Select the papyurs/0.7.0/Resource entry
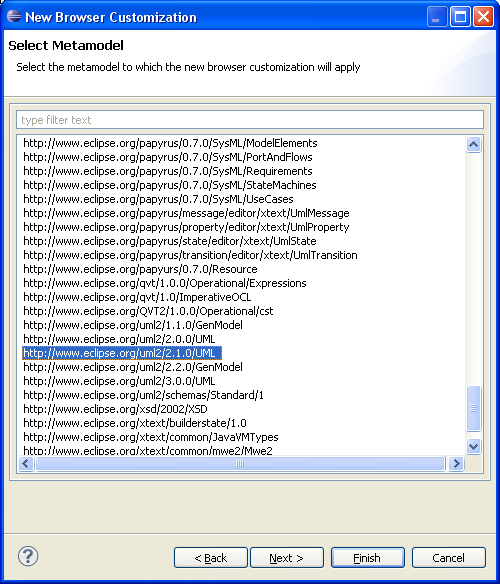Image resolution: width=500 pixels, height=584 pixels. tap(140, 269)
